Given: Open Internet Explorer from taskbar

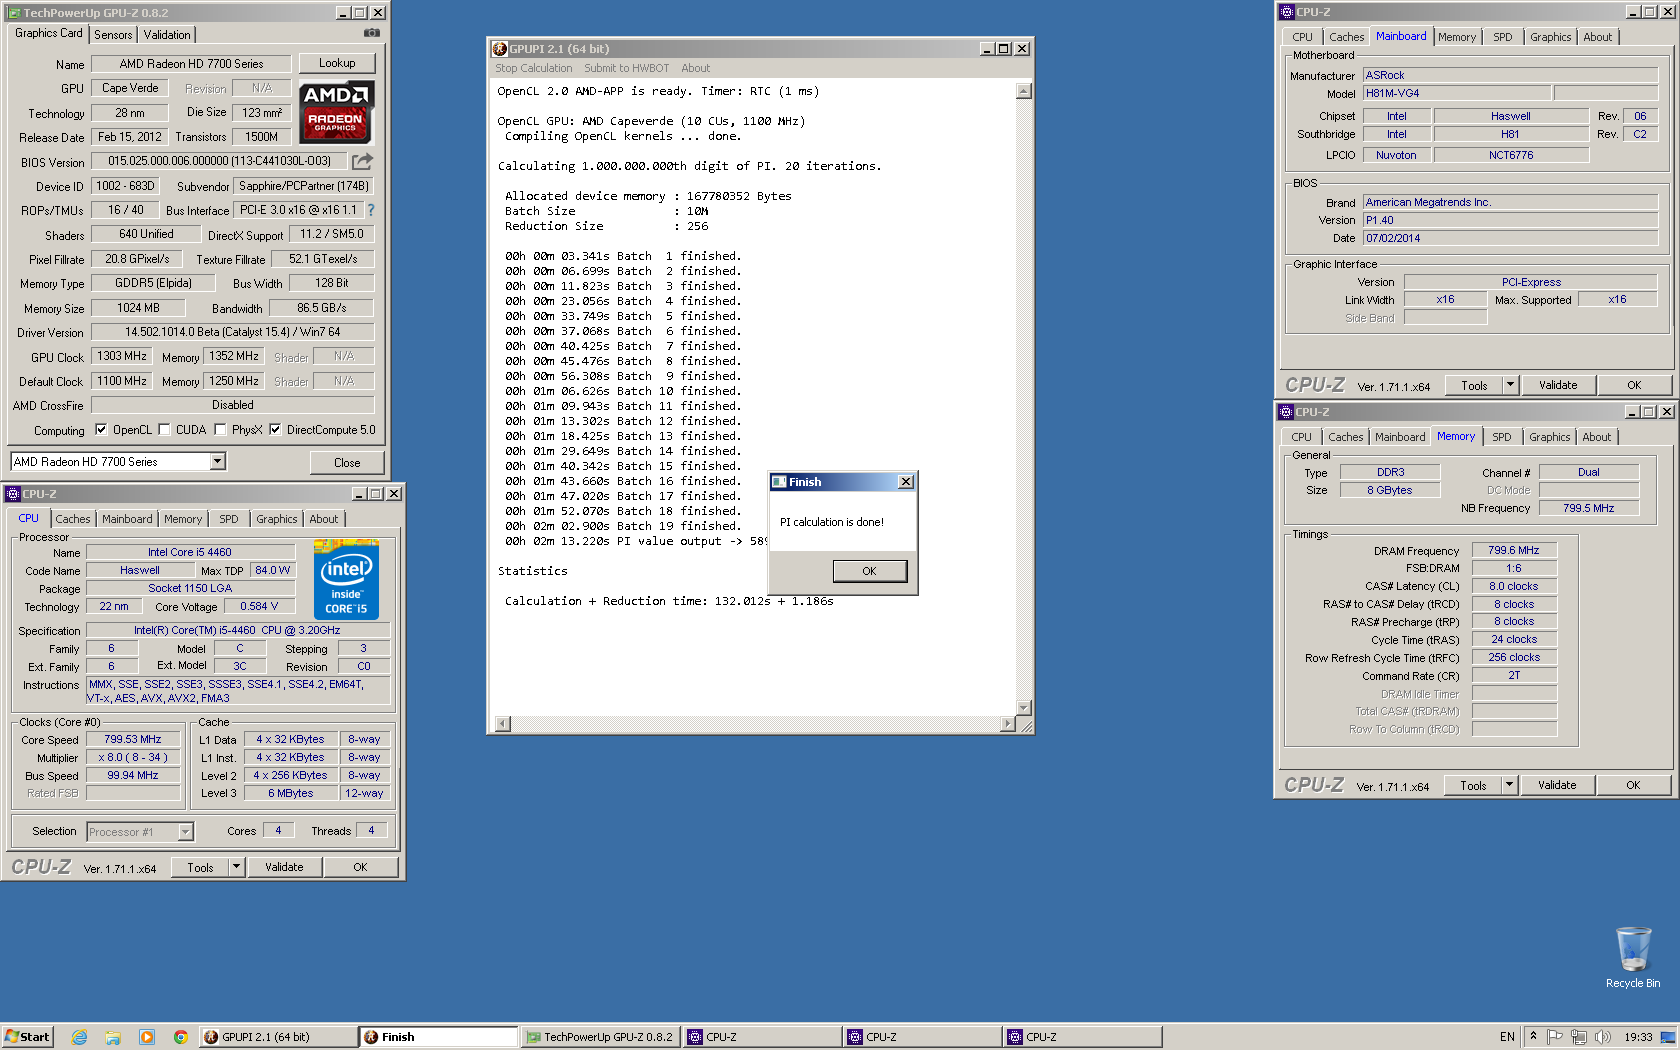Looking at the screenshot, I should click(x=80, y=1037).
